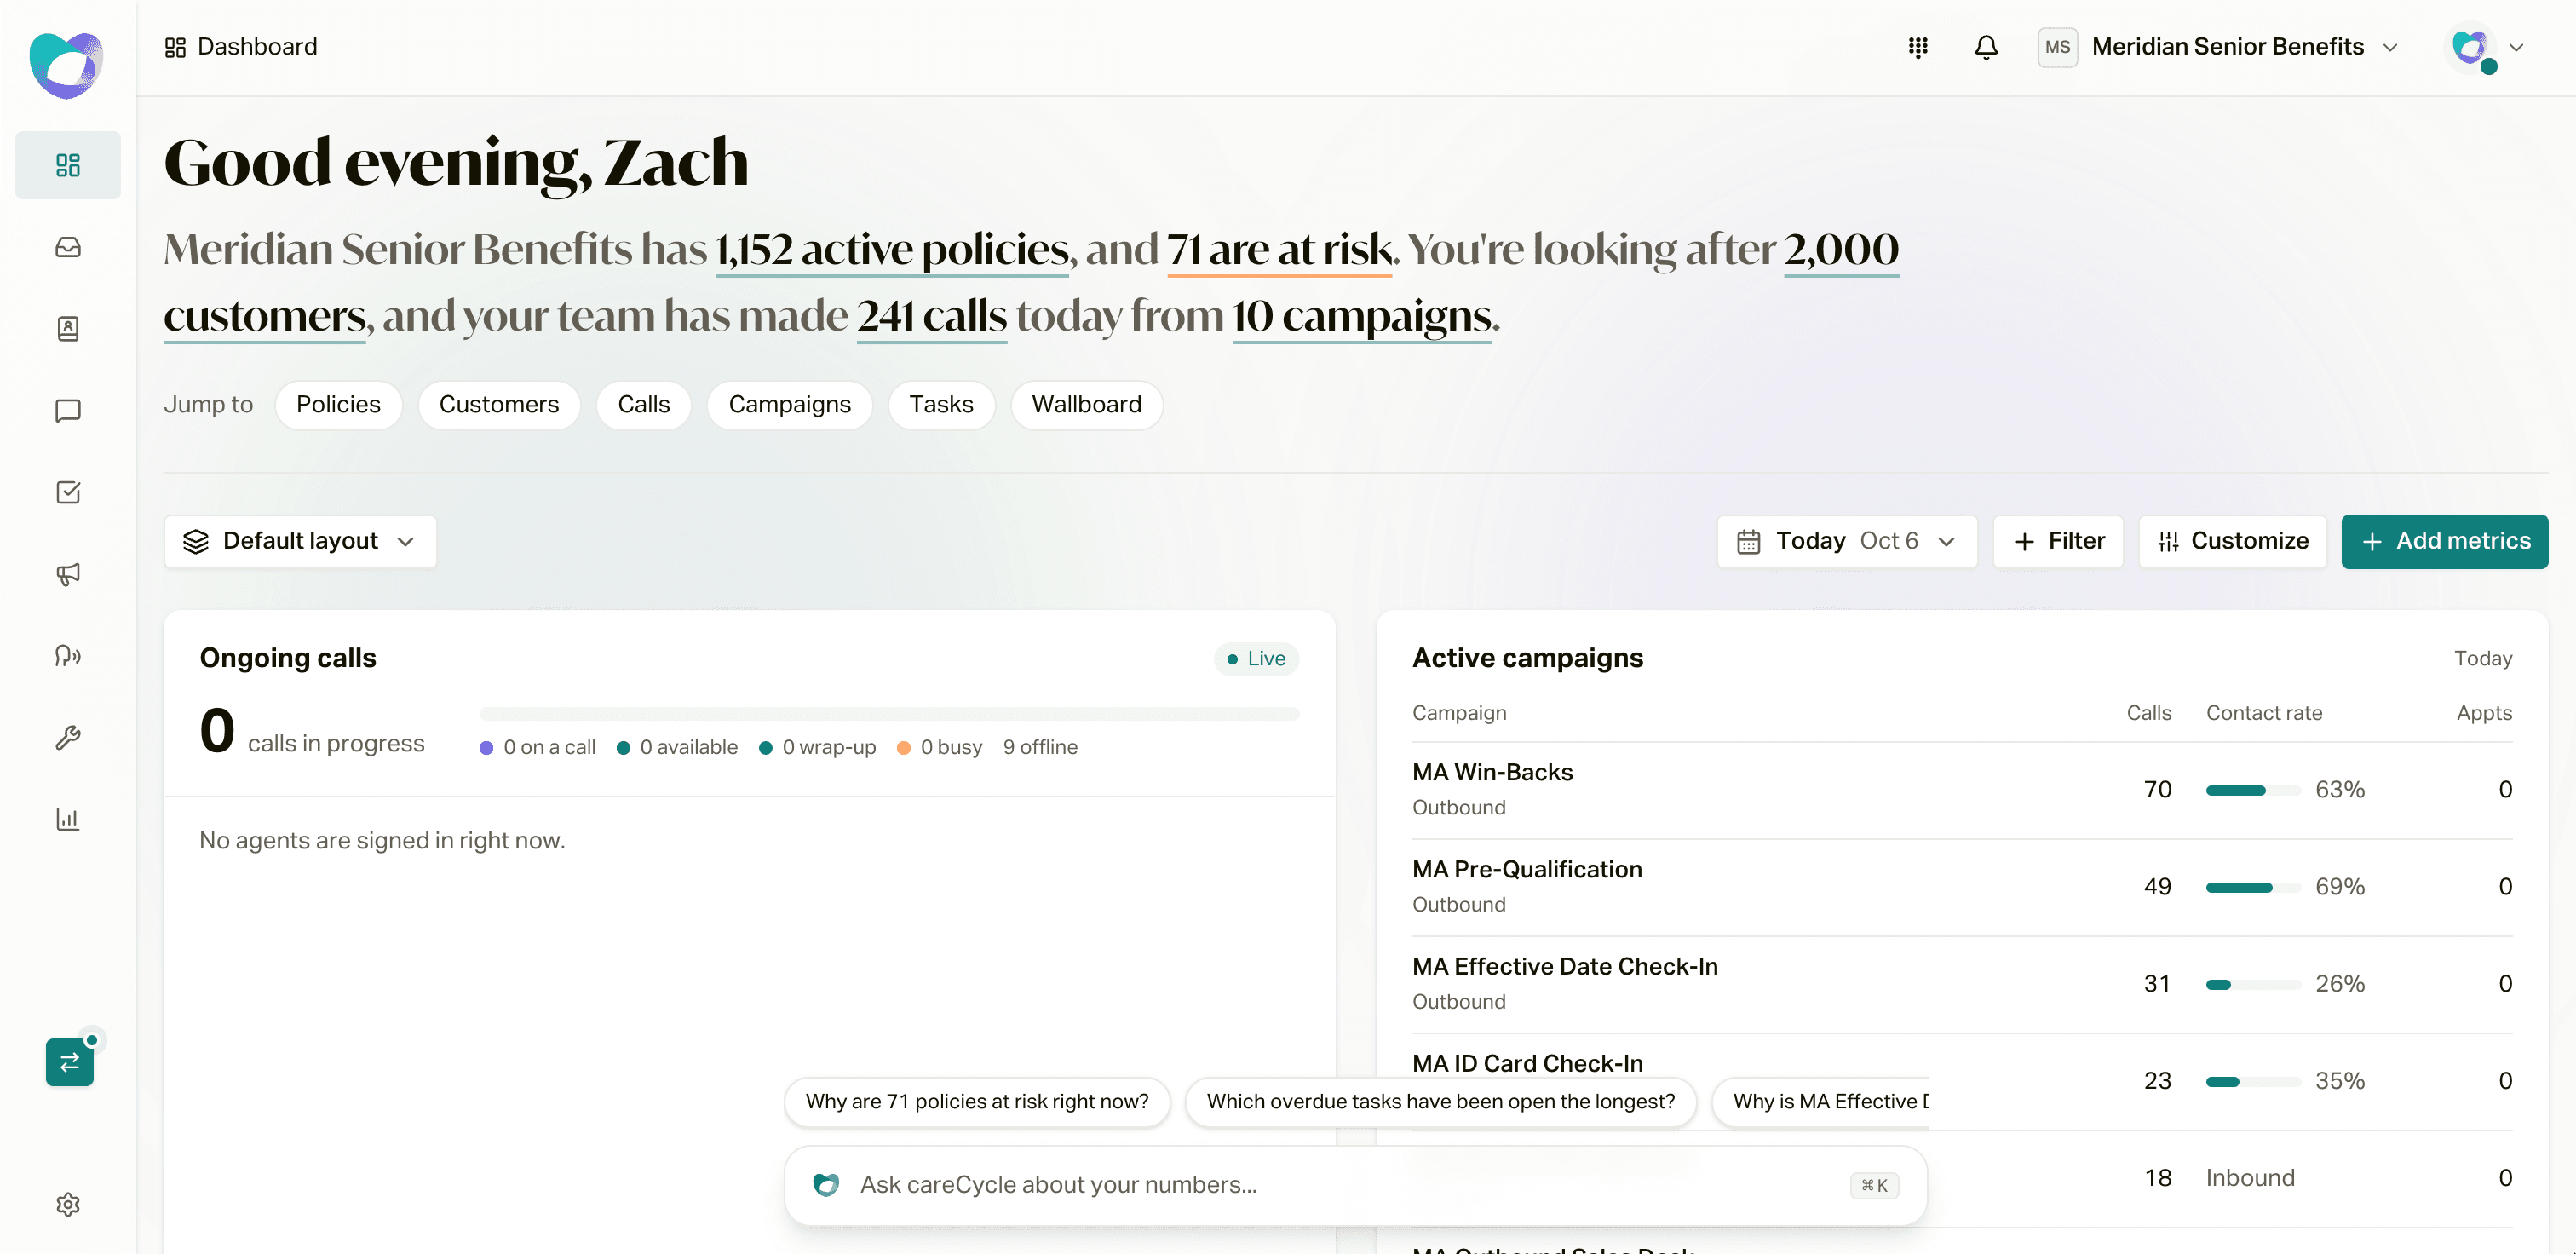
Task: Open the Chat messages icon in sidebar
Action: pos(68,411)
